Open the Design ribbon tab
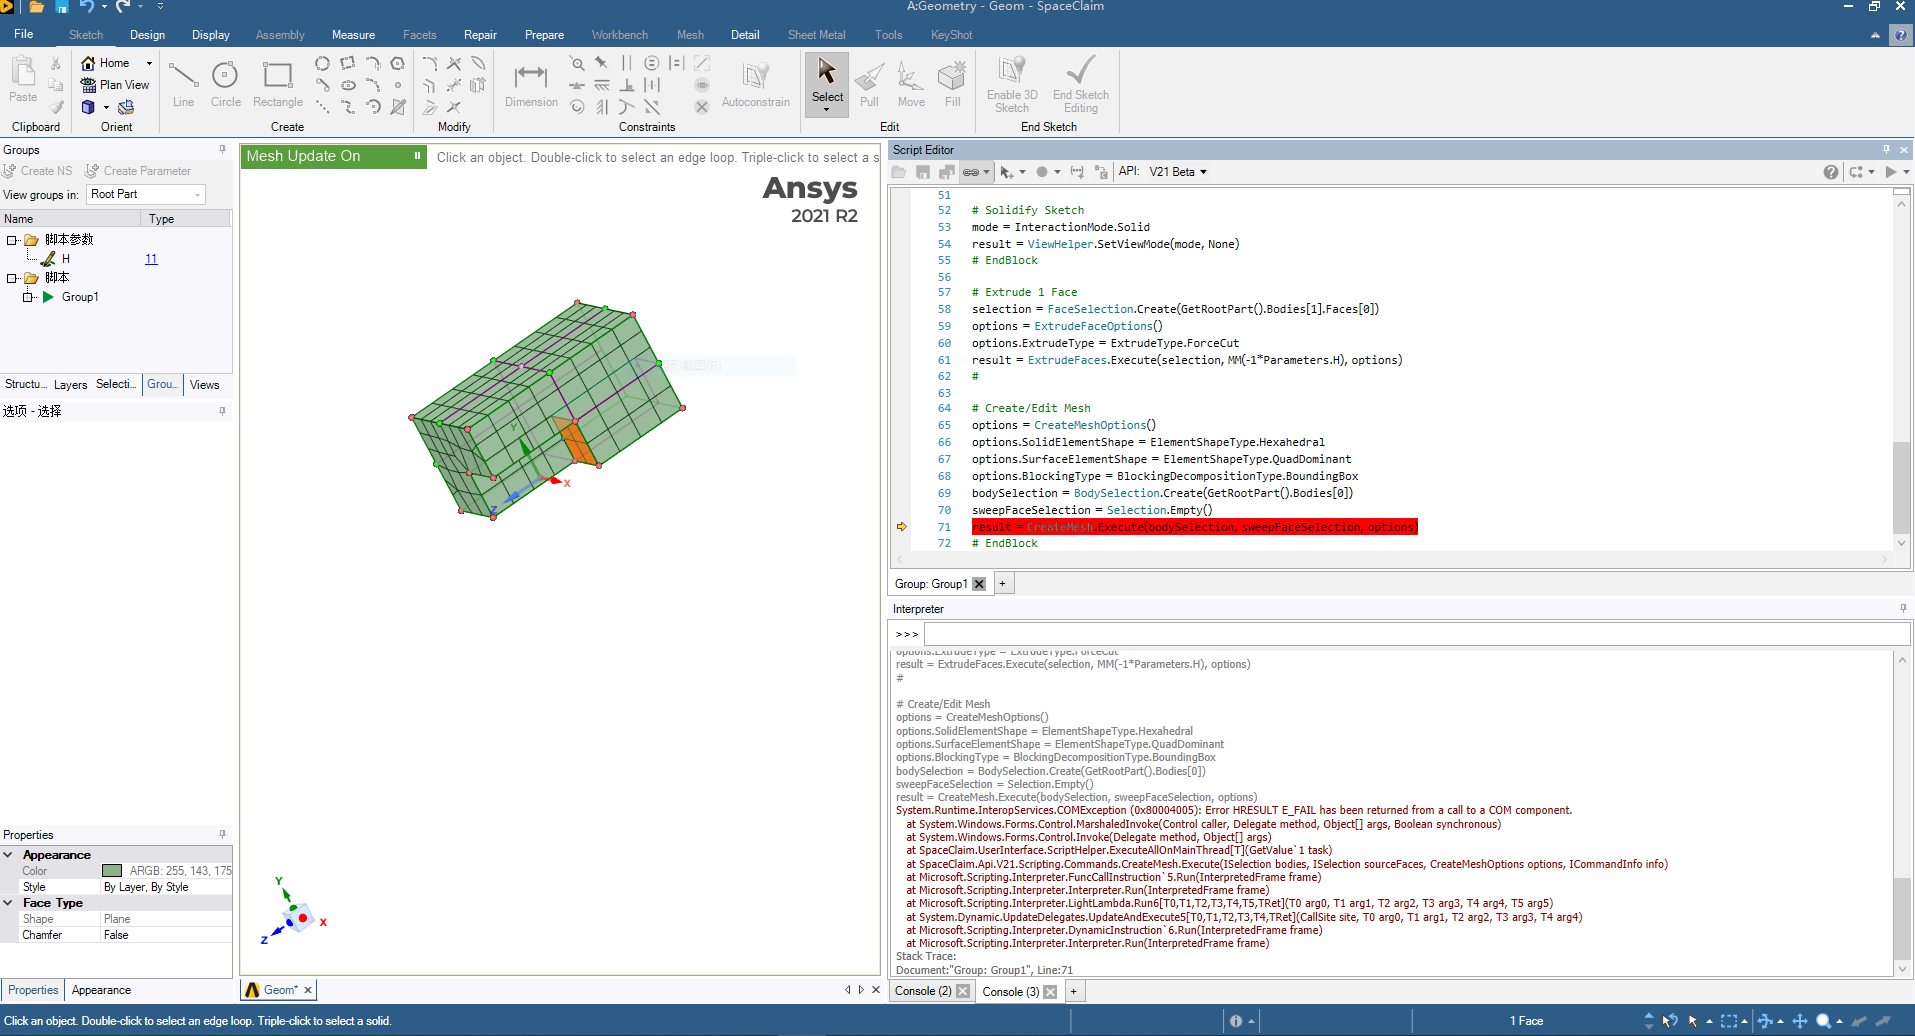 click(147, 35)
